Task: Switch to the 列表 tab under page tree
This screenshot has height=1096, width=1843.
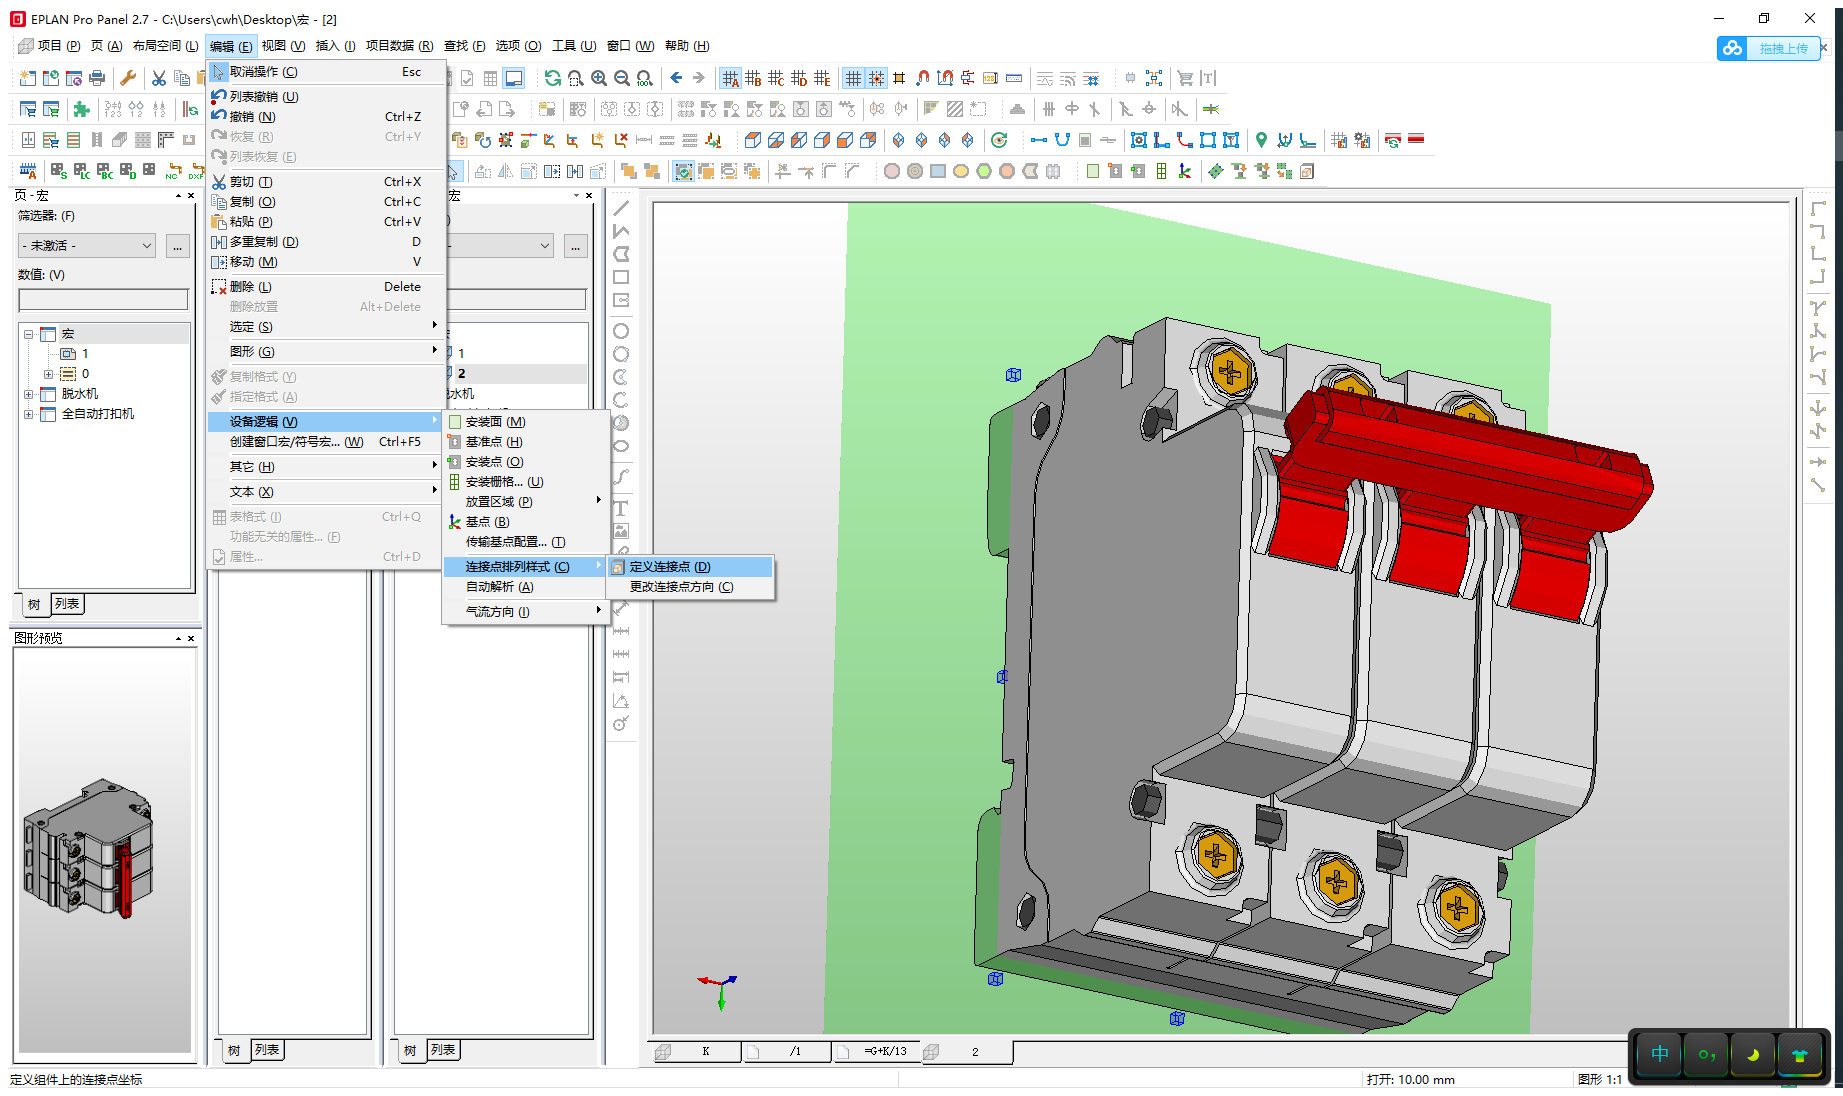Action: tap(67, 604)
